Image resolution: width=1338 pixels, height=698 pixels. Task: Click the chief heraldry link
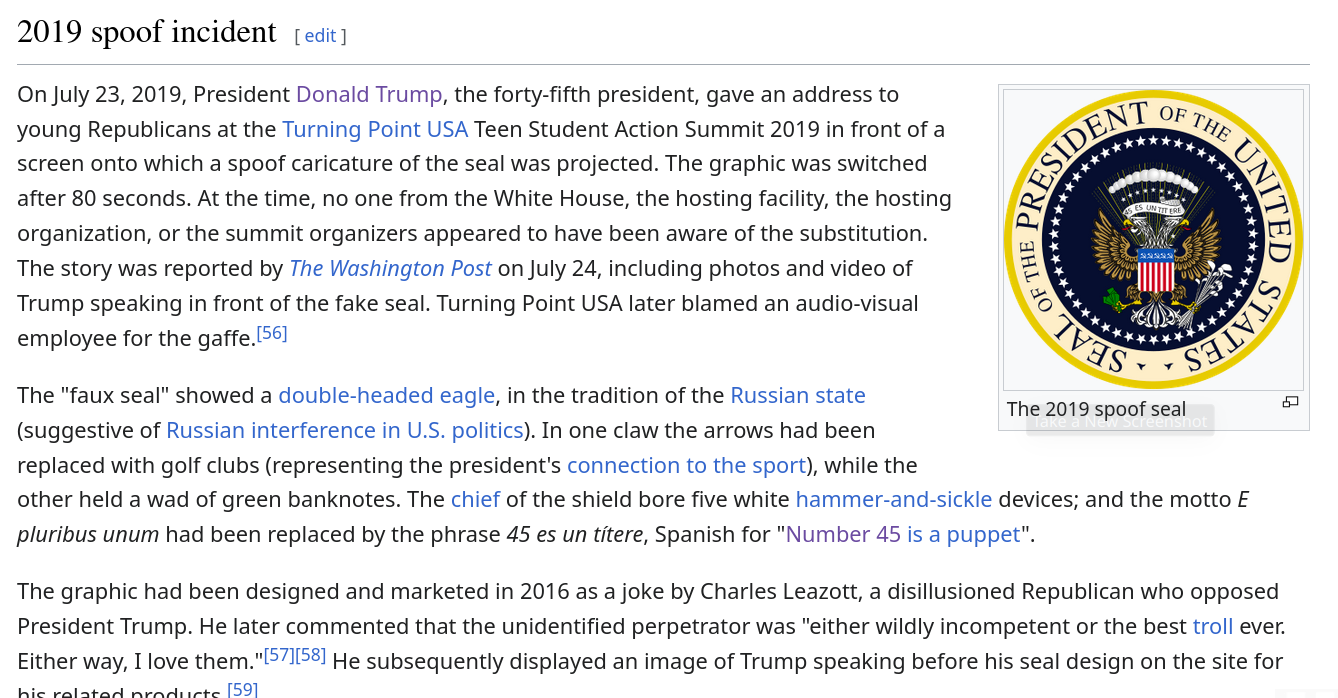(475, 500)
